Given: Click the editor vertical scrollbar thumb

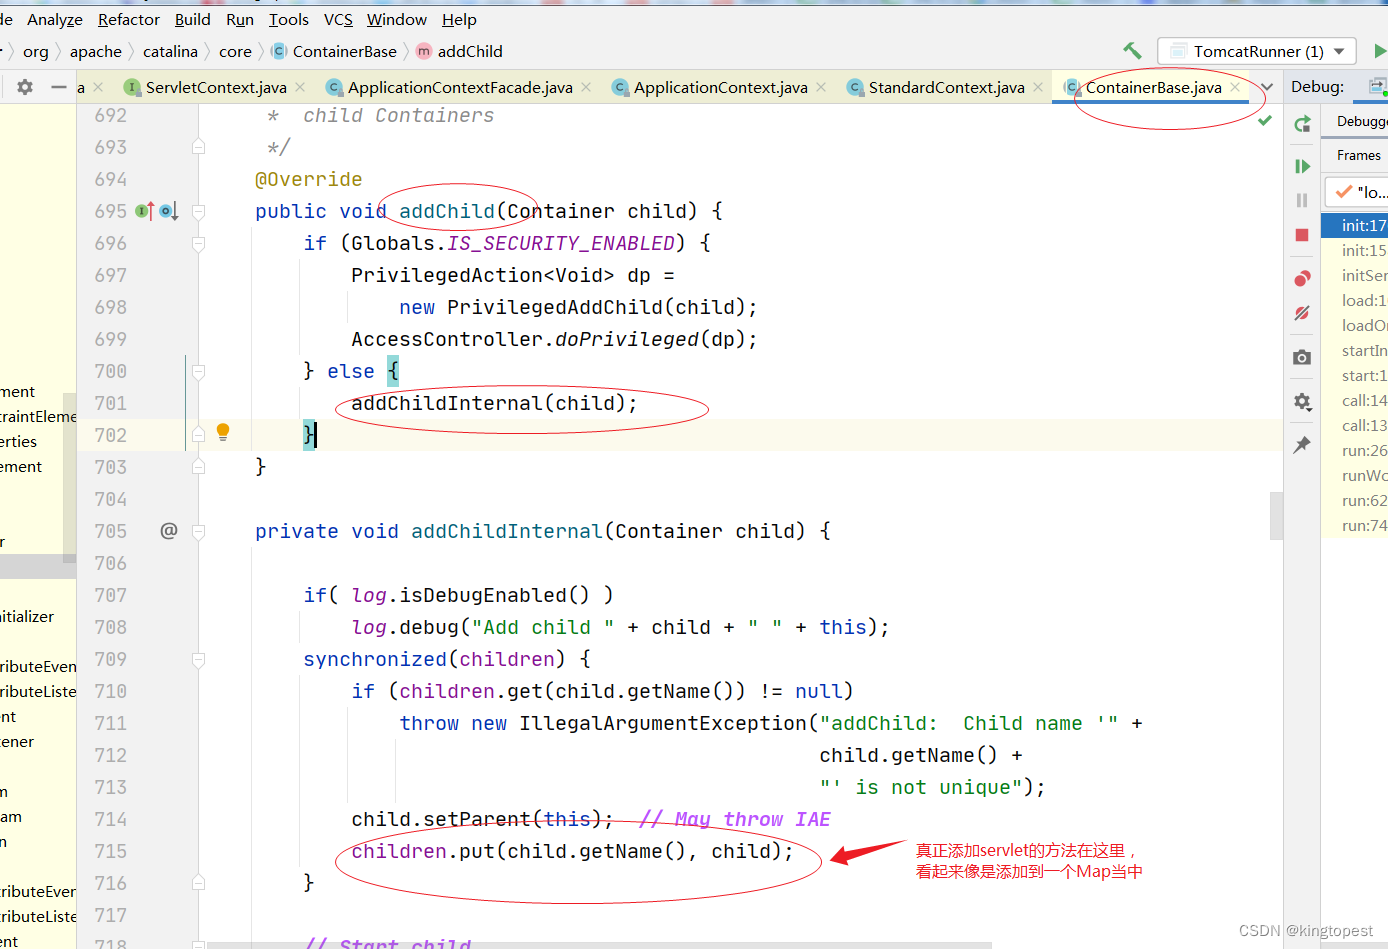Looking at the screenshot, I should pos(1276,515).
